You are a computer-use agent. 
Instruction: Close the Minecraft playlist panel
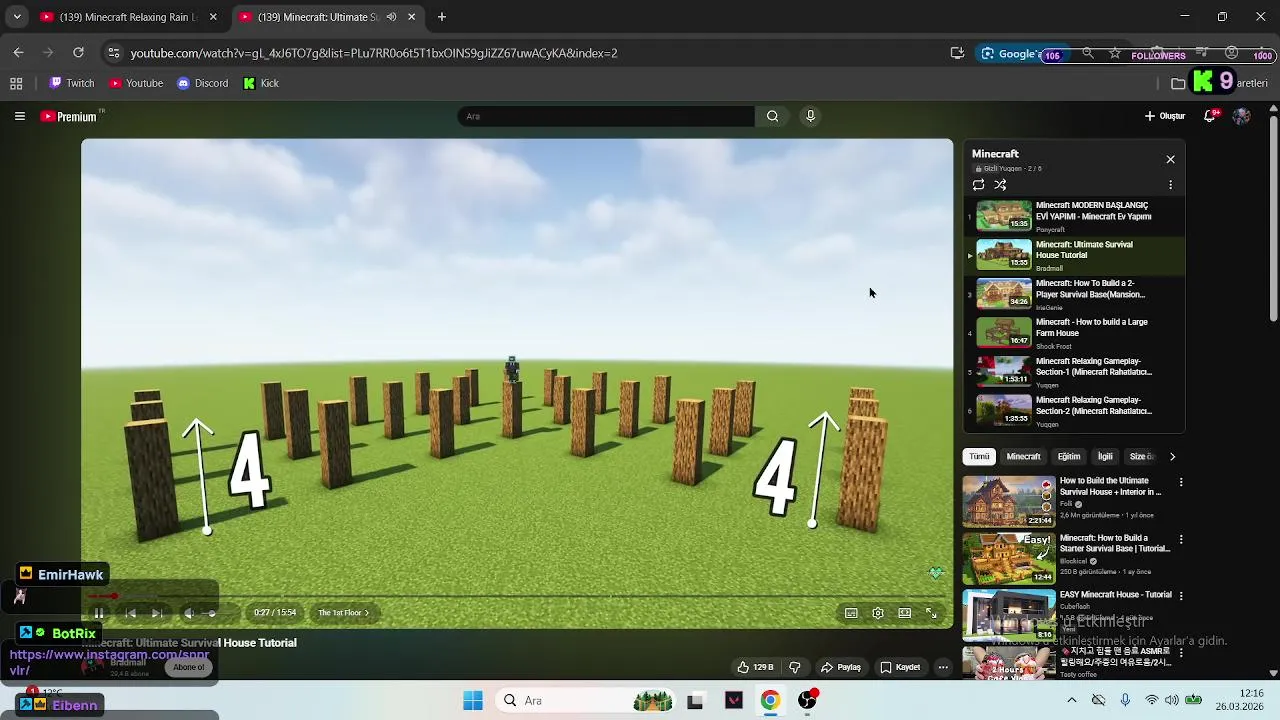click(x=1170, y=159)
